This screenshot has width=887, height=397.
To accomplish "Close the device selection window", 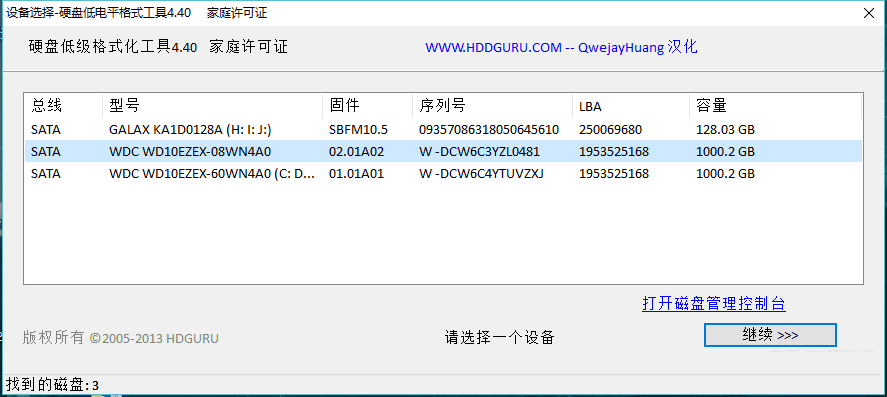I will click(869, 14).
